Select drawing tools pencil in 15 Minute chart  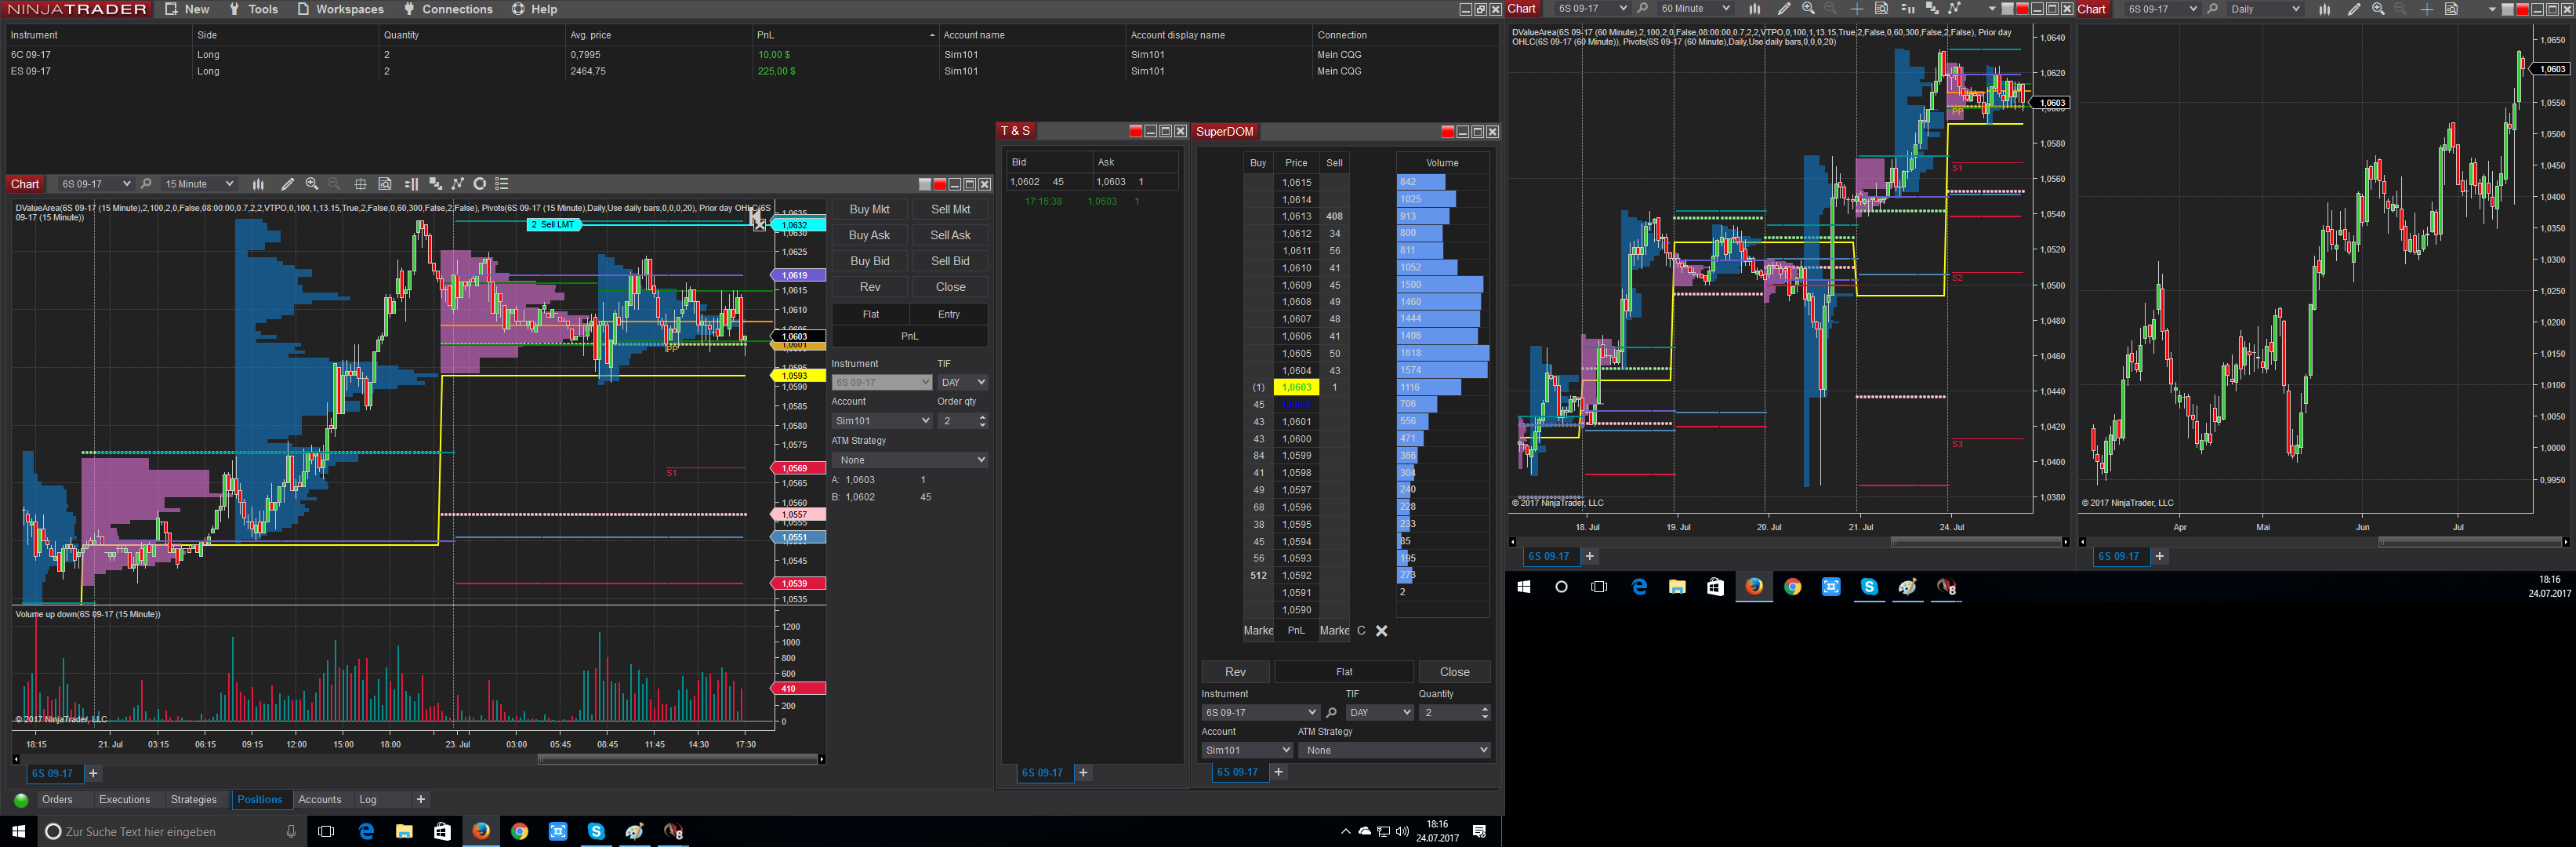287,184
